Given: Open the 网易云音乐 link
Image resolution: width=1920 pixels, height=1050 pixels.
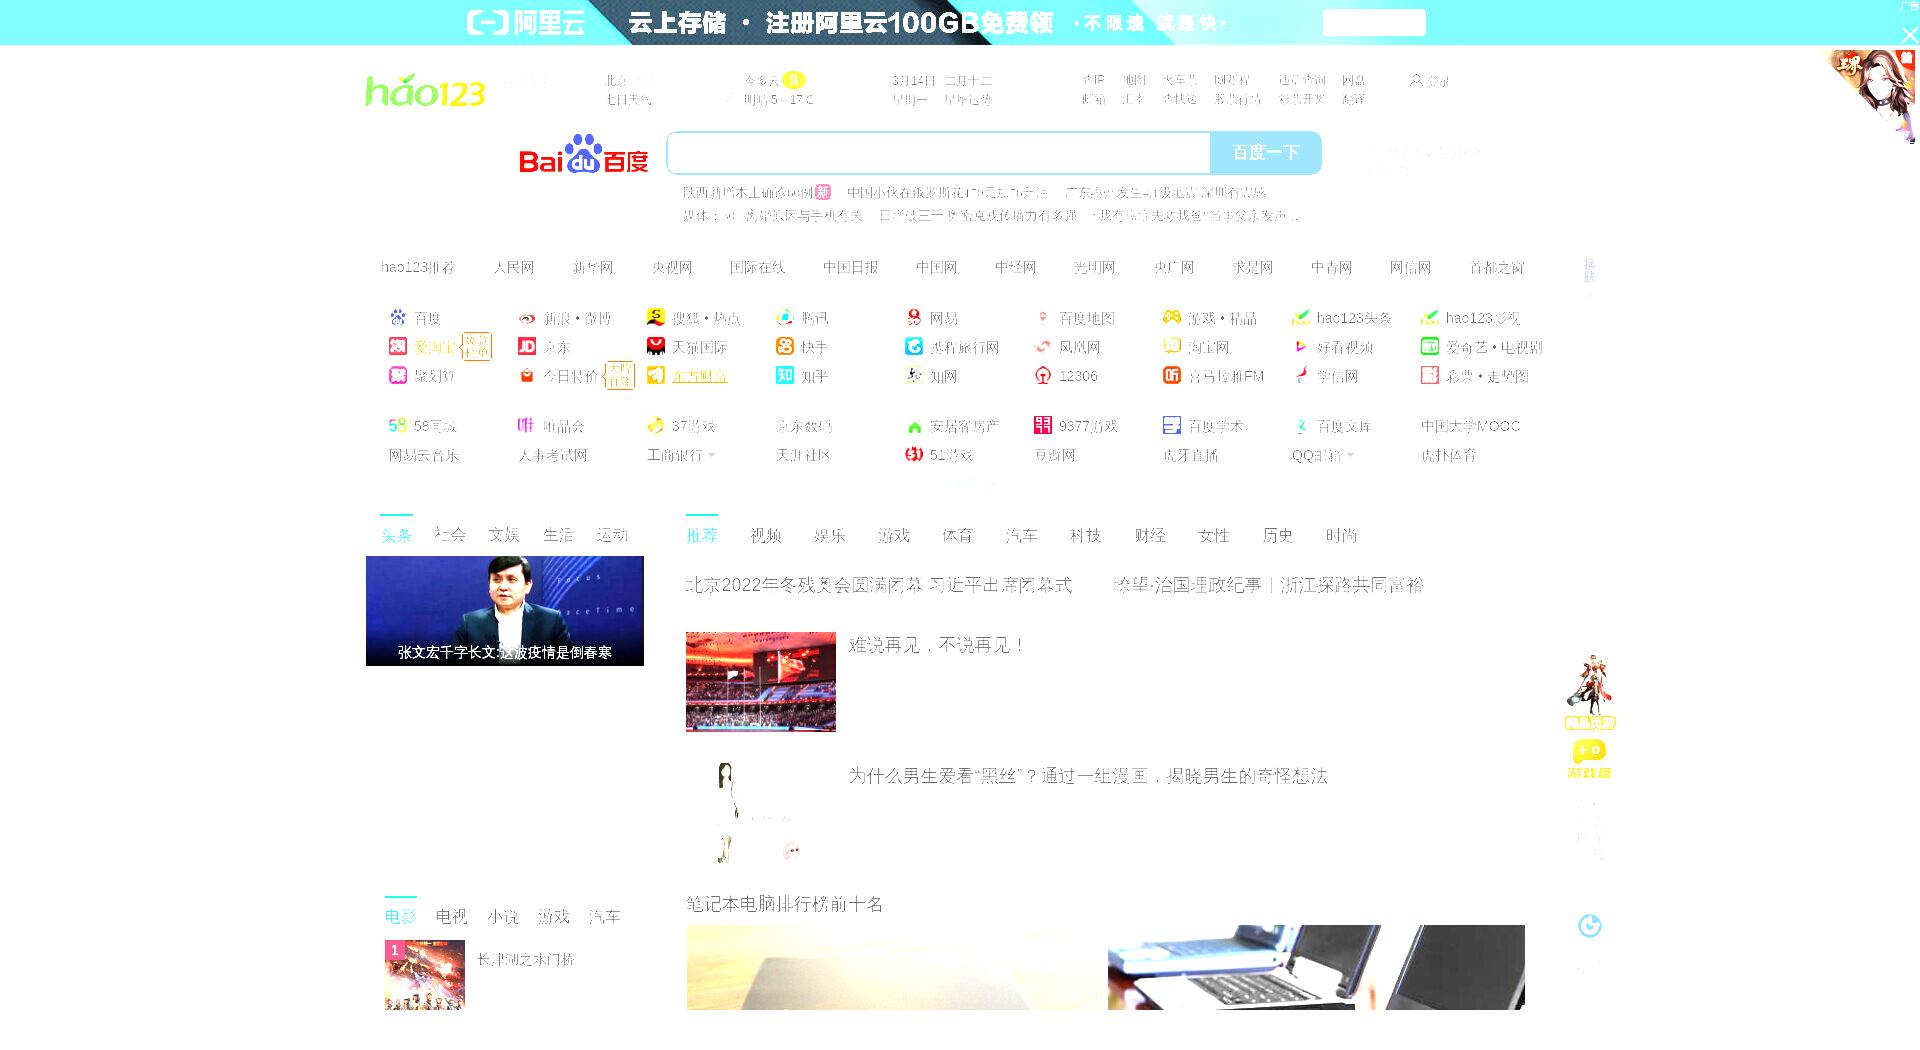Looking at the screenshot, I should click(424, 456).
